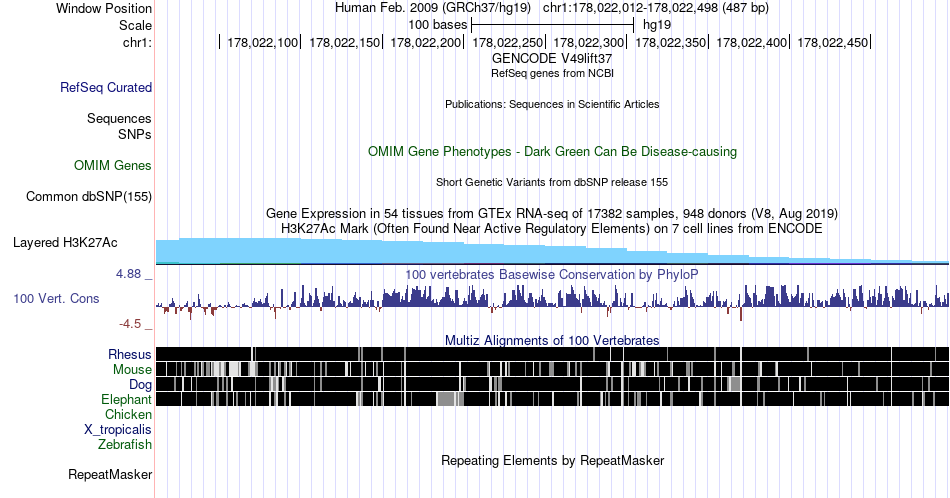Open the OMIM Genes track label
Viewport: 950px width, 498px height.
point(113,165)
